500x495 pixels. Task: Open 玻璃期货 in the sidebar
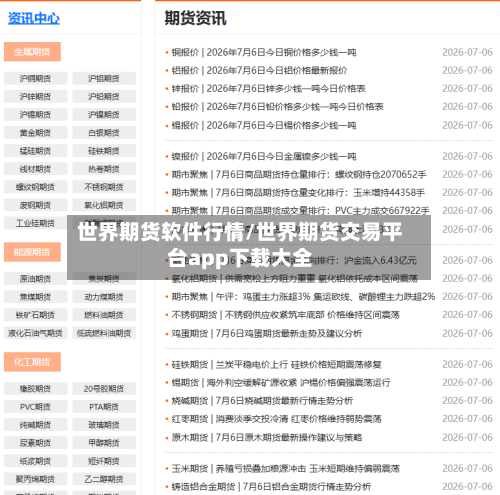104,425
